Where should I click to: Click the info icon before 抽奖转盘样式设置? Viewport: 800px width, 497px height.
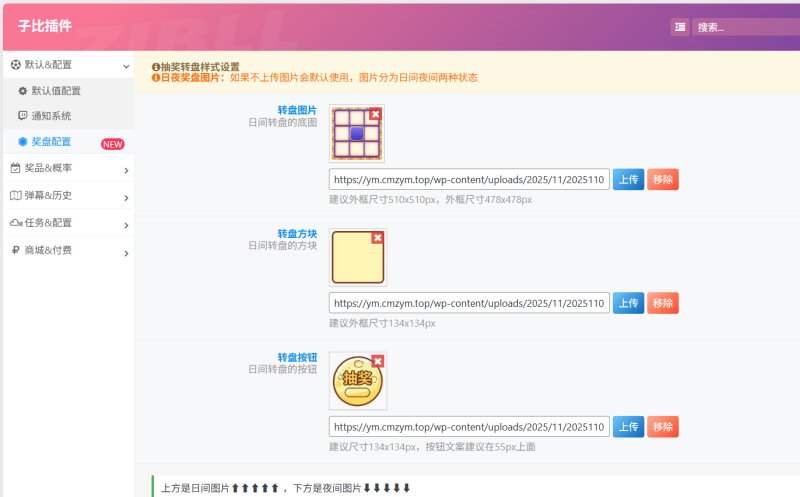tap(156, 67)
